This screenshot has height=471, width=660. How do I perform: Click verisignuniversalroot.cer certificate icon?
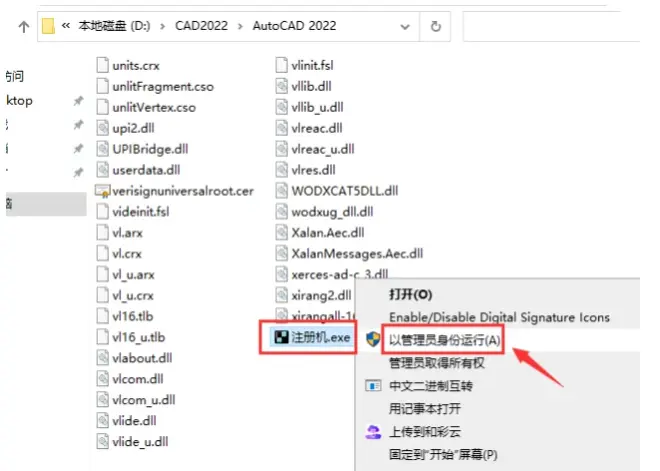[102, 191]
